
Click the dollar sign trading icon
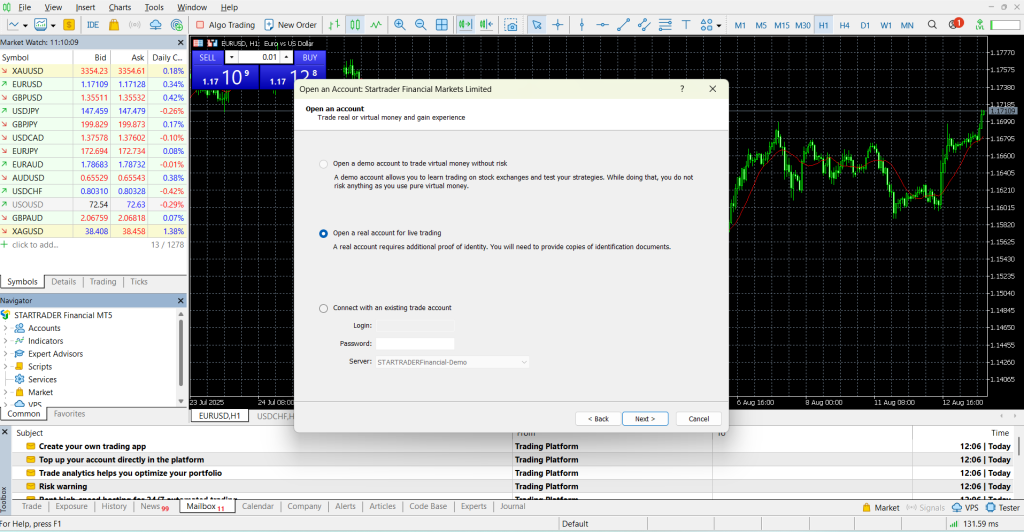point(69,25)
